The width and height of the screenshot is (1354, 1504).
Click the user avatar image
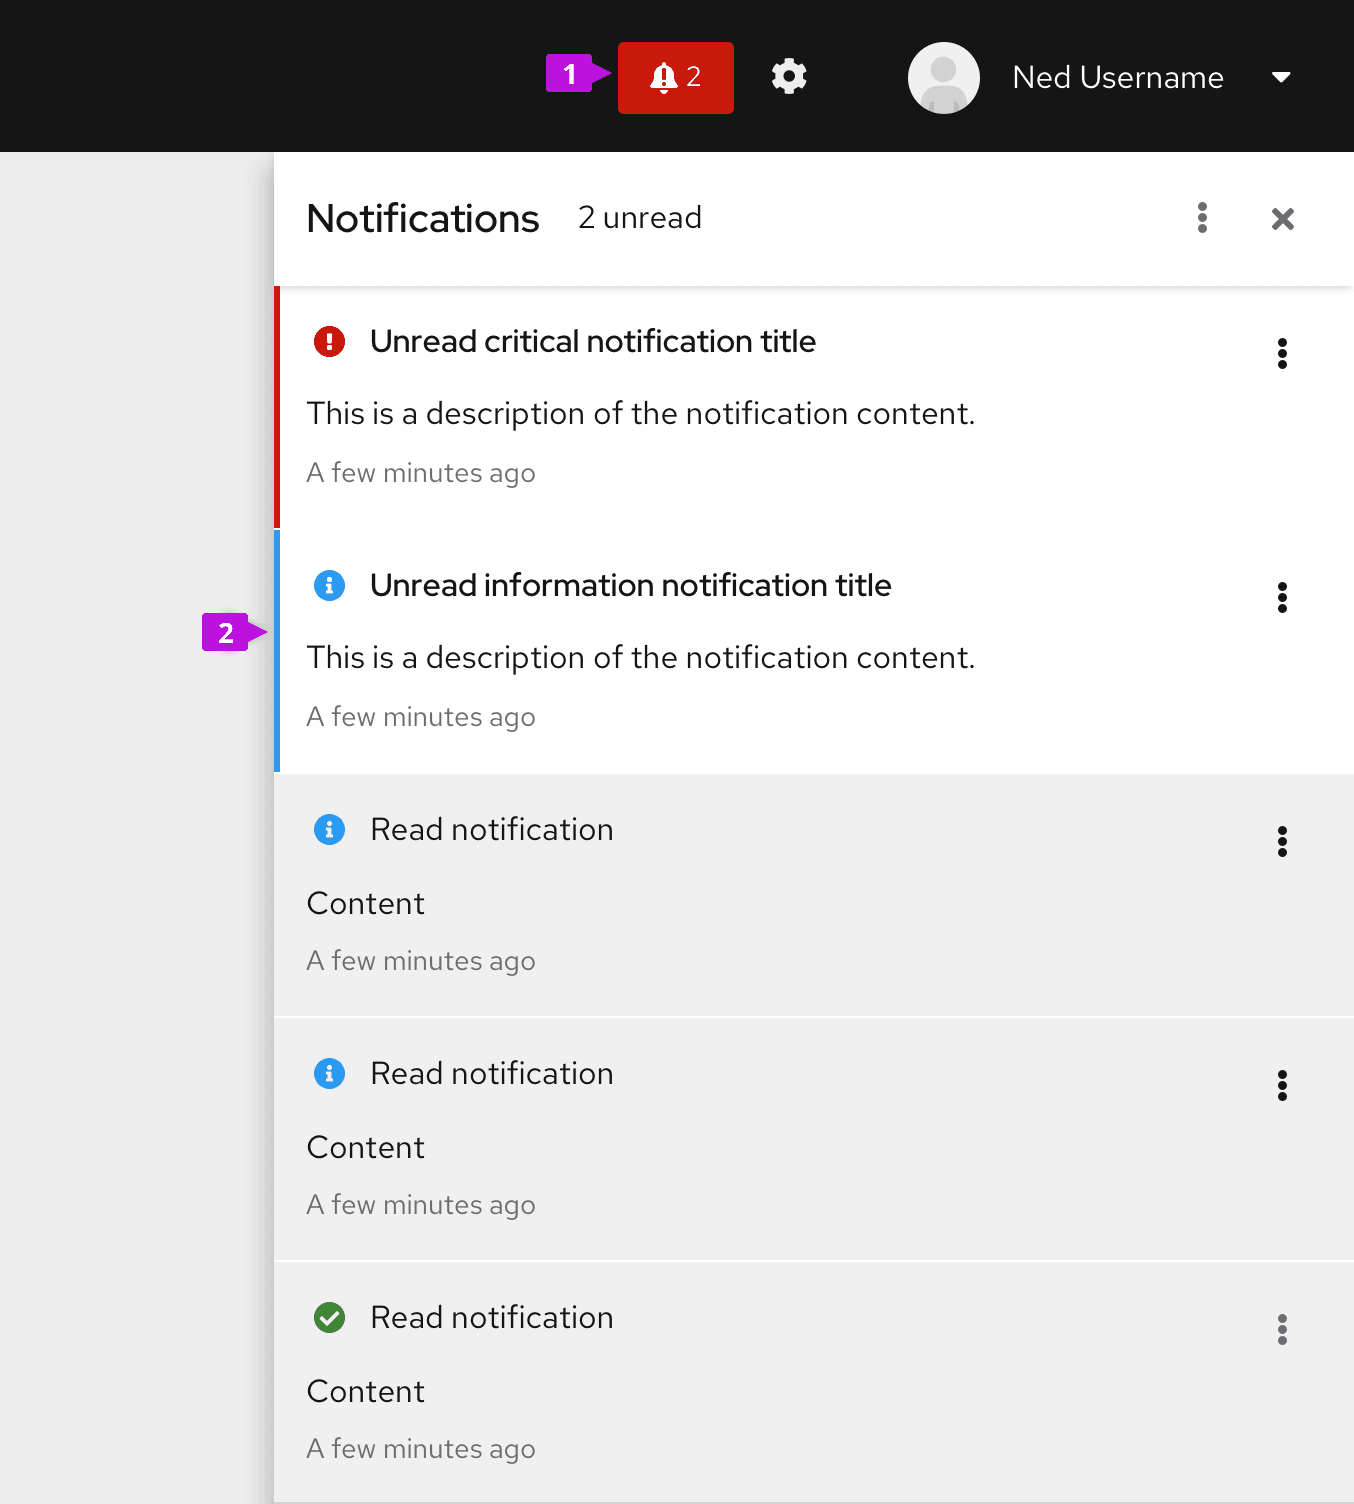pyautogui.click(x=943, y=78)
